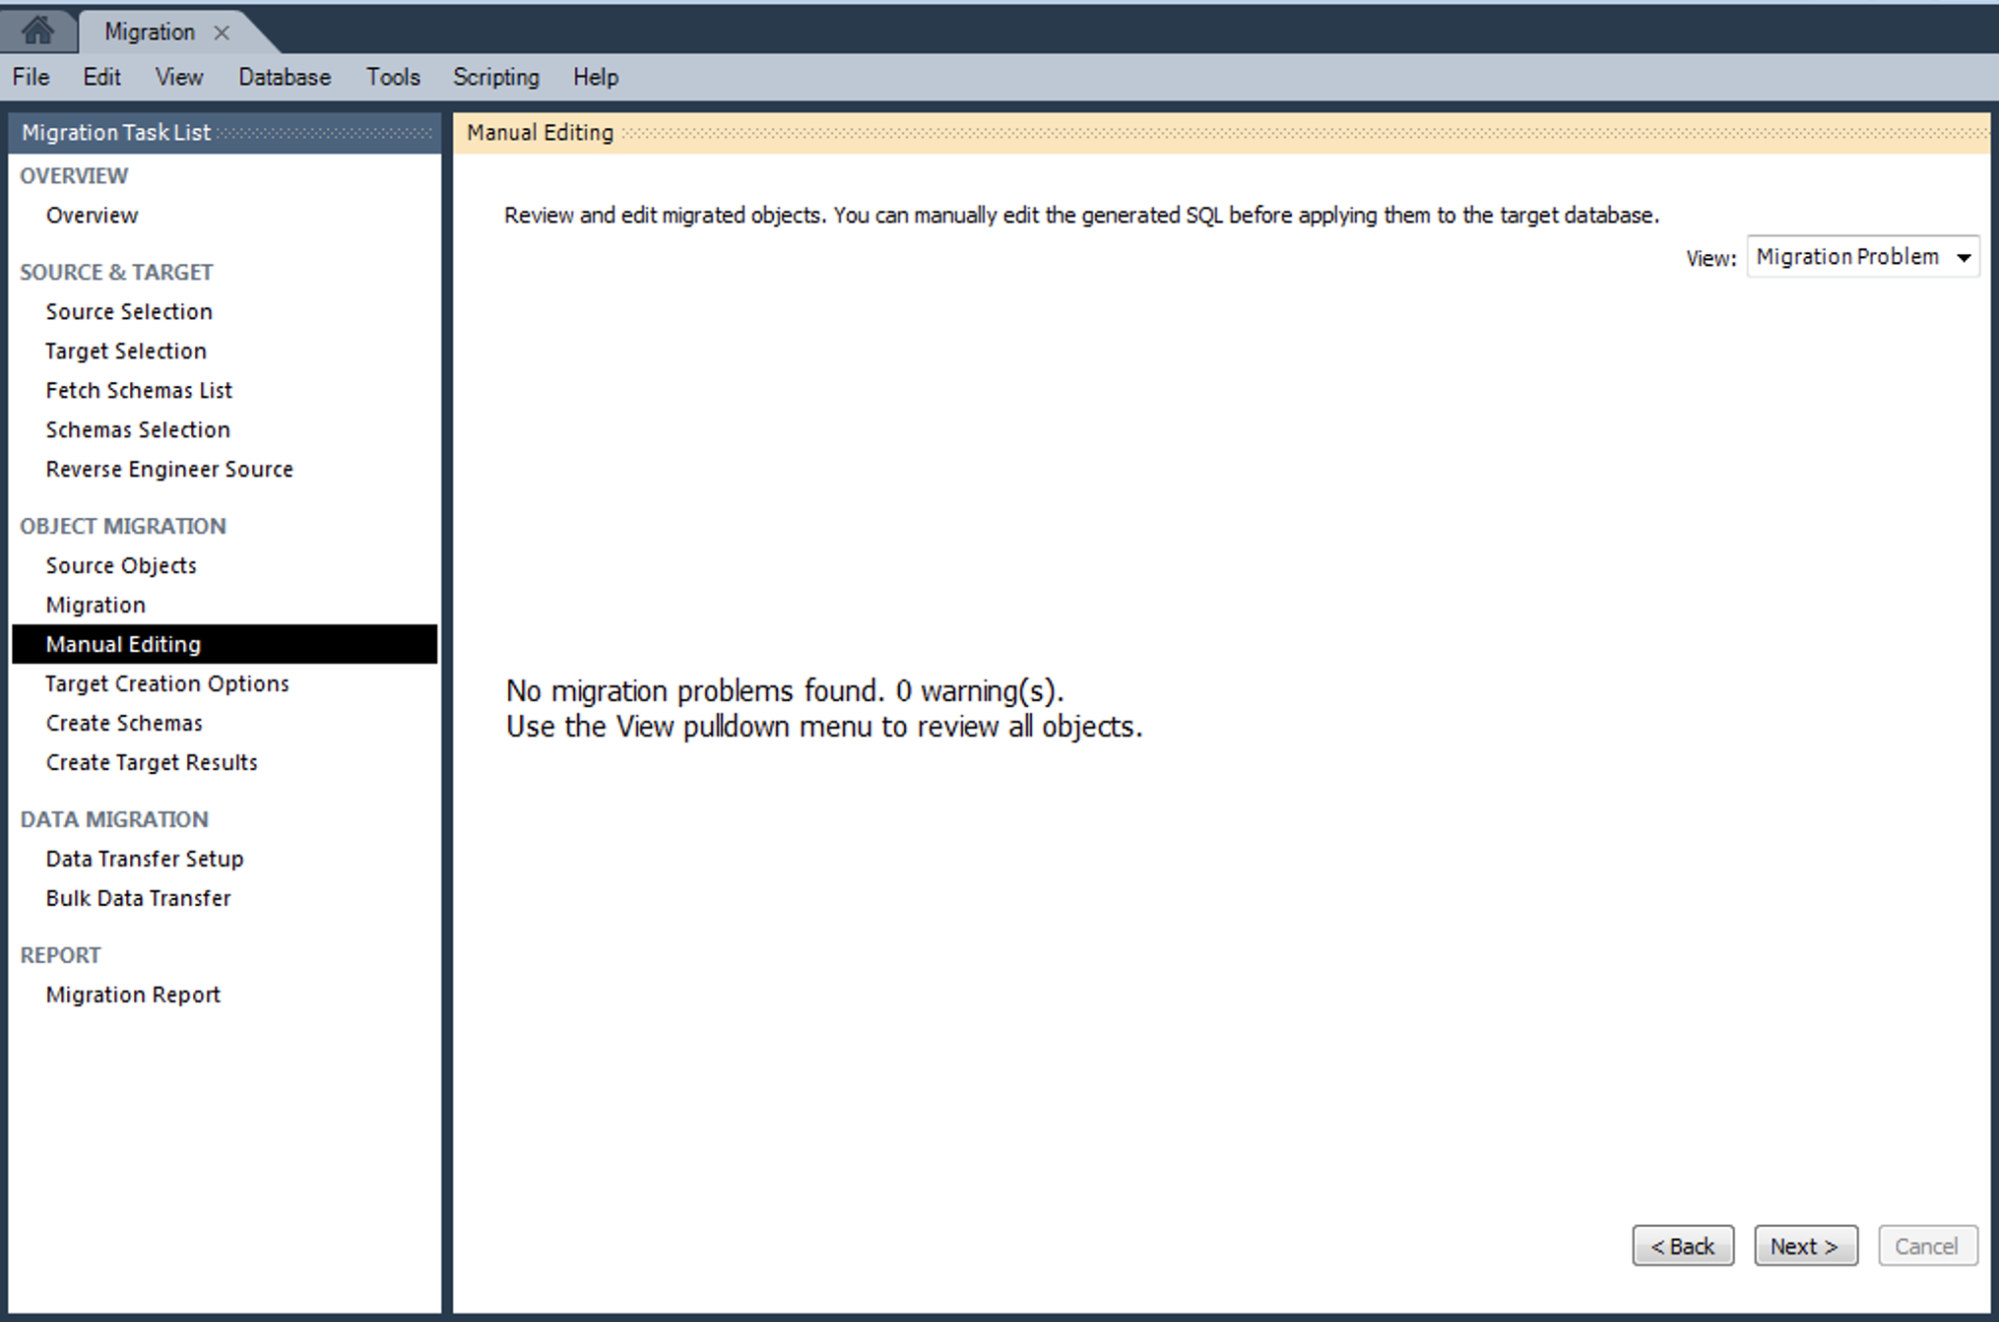Open the Help menu
The width and height of the screenshot is (1999, 1322).
(596, 77)
